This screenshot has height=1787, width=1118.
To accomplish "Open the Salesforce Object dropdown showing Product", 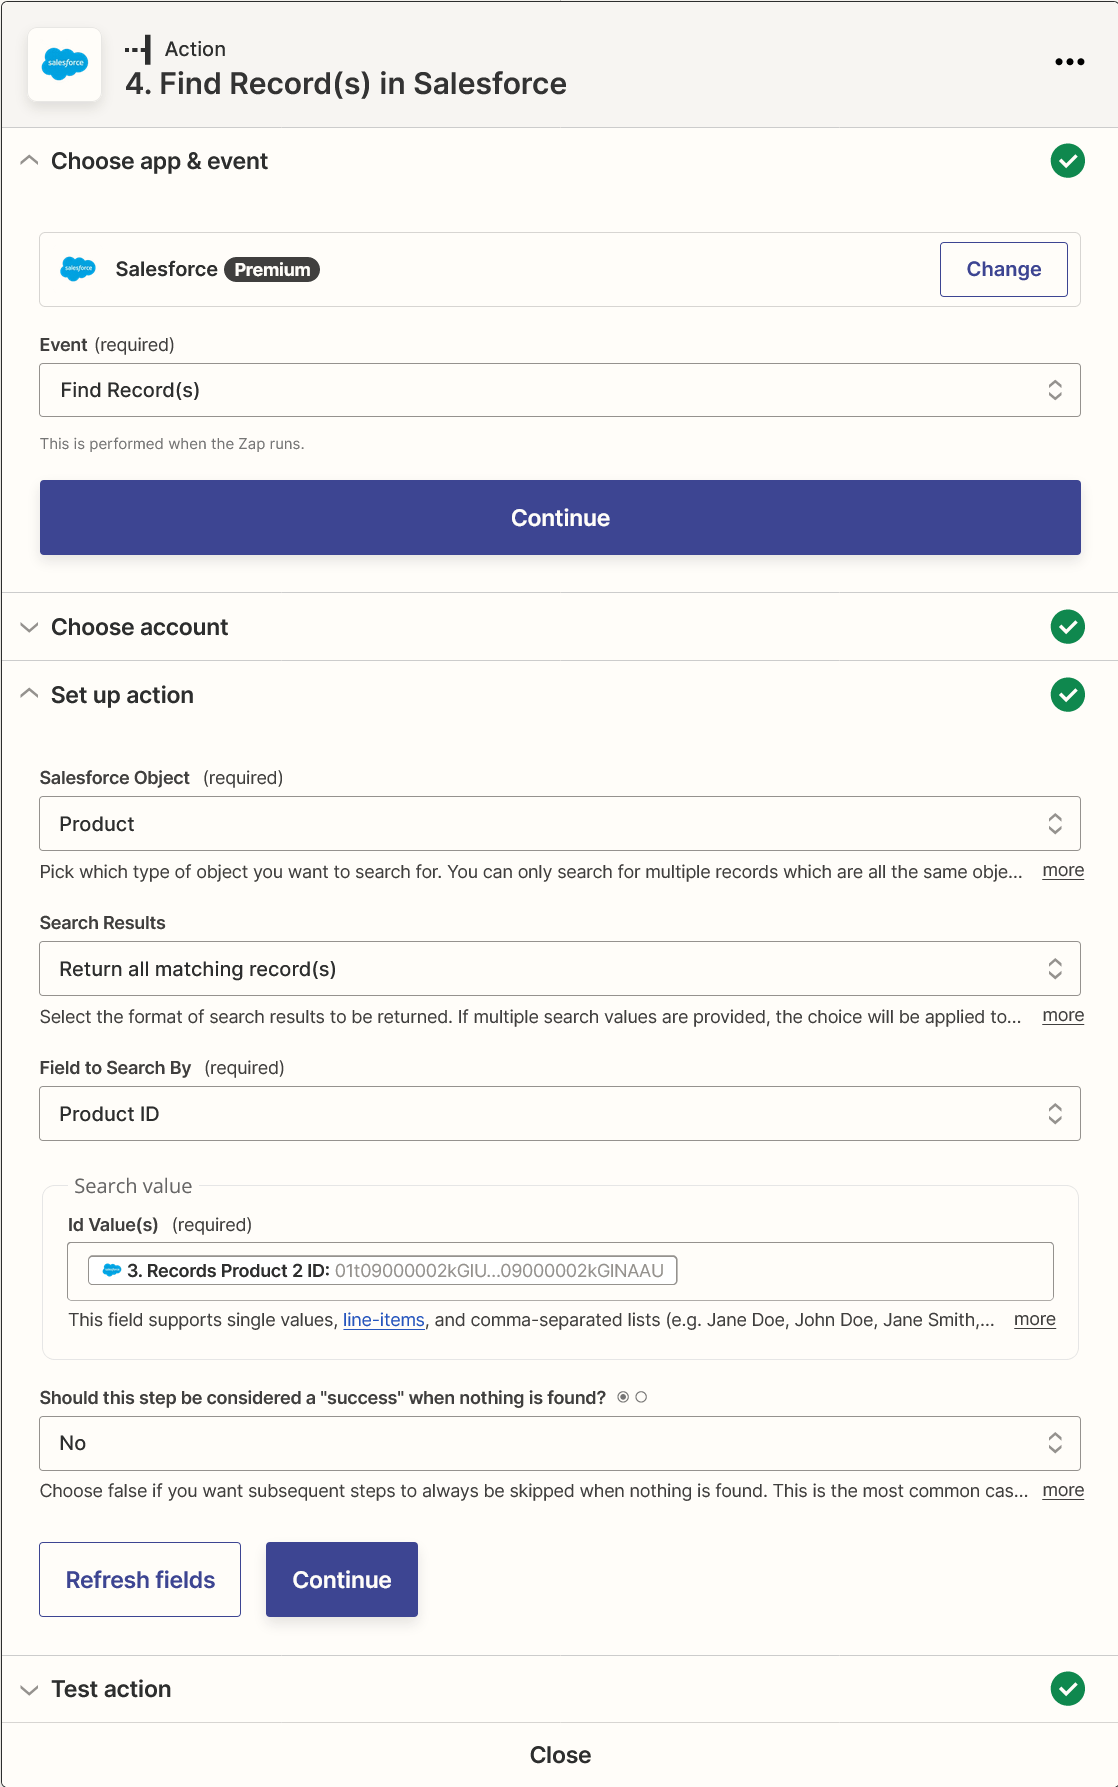I will pos(559,824).
